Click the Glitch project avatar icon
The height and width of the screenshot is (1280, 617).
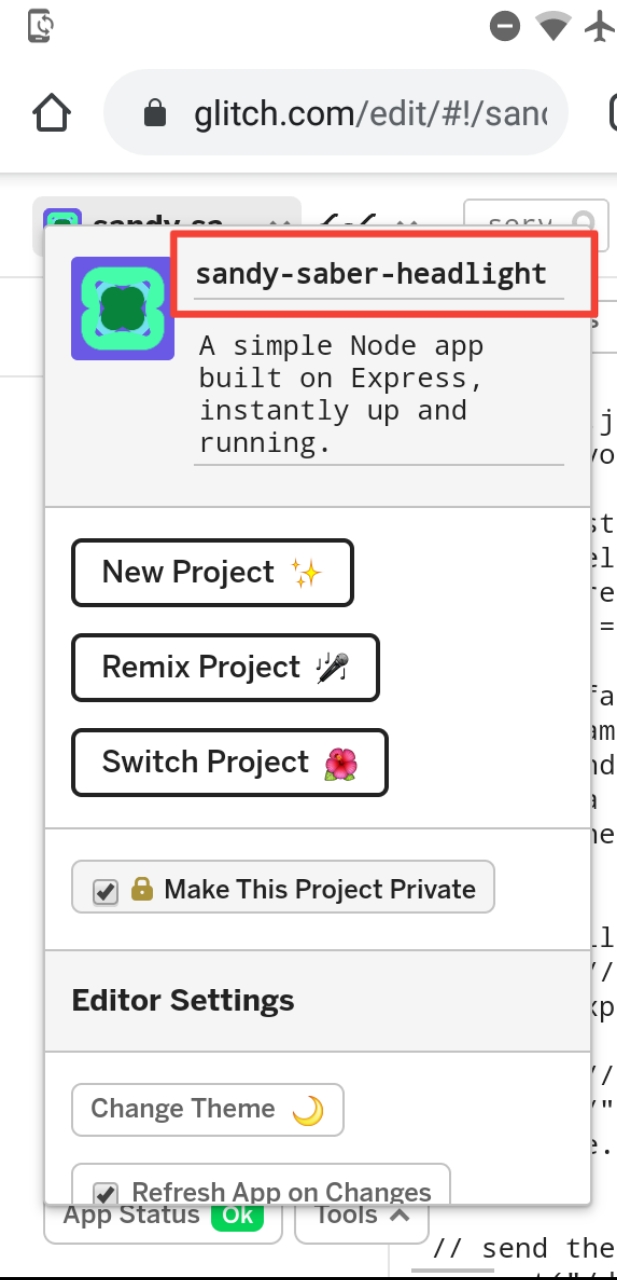122,308
